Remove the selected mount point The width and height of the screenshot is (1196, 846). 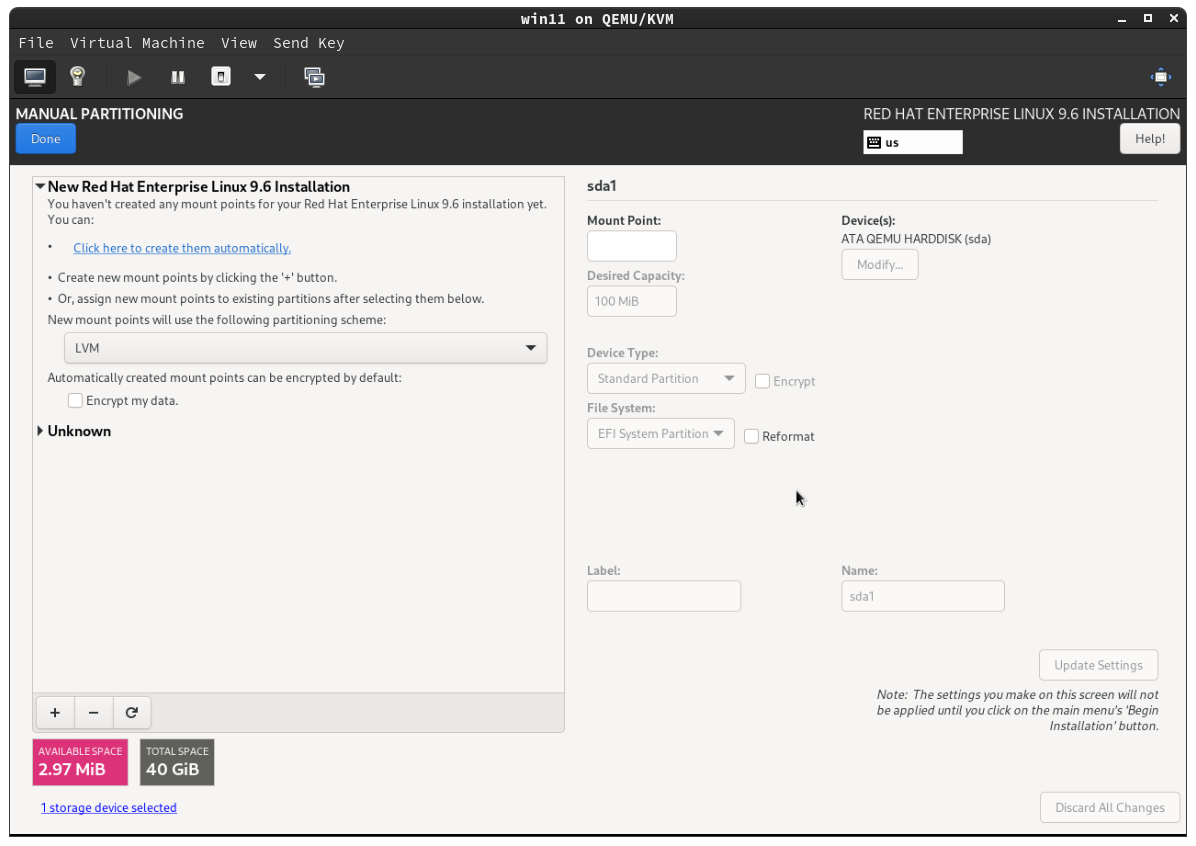click(x=94, y=713)
